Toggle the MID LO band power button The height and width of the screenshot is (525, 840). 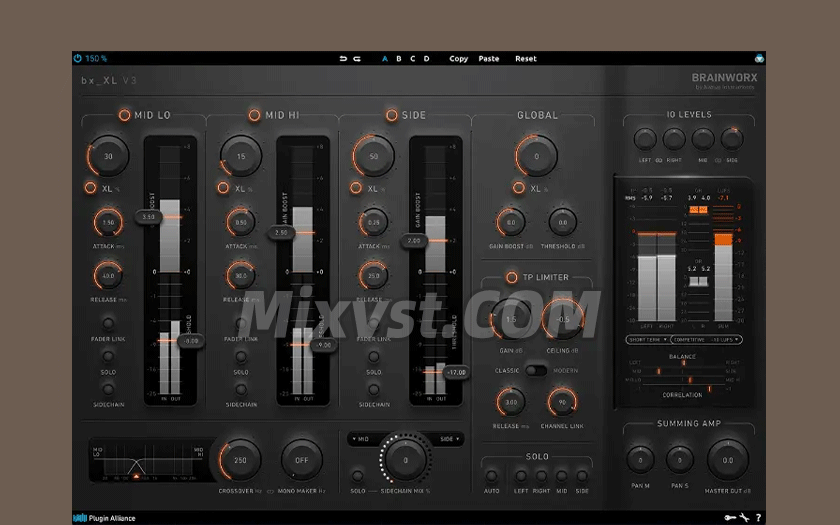coord(125,115)
